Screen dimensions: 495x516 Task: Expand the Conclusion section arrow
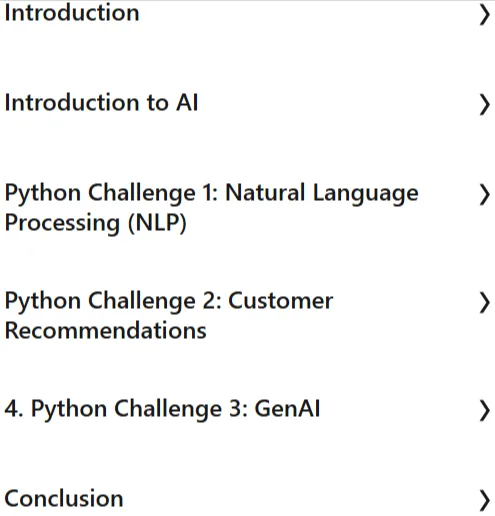(x=484, y=501)
